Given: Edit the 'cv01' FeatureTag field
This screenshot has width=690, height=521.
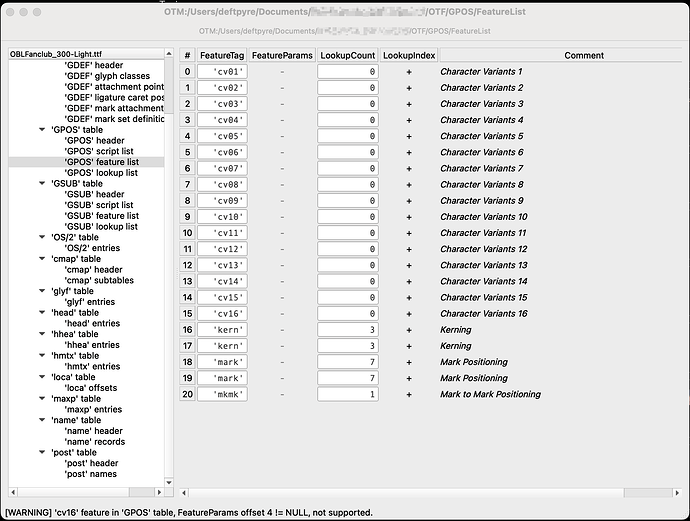Looking at the screenshot, I should (222, 72).
